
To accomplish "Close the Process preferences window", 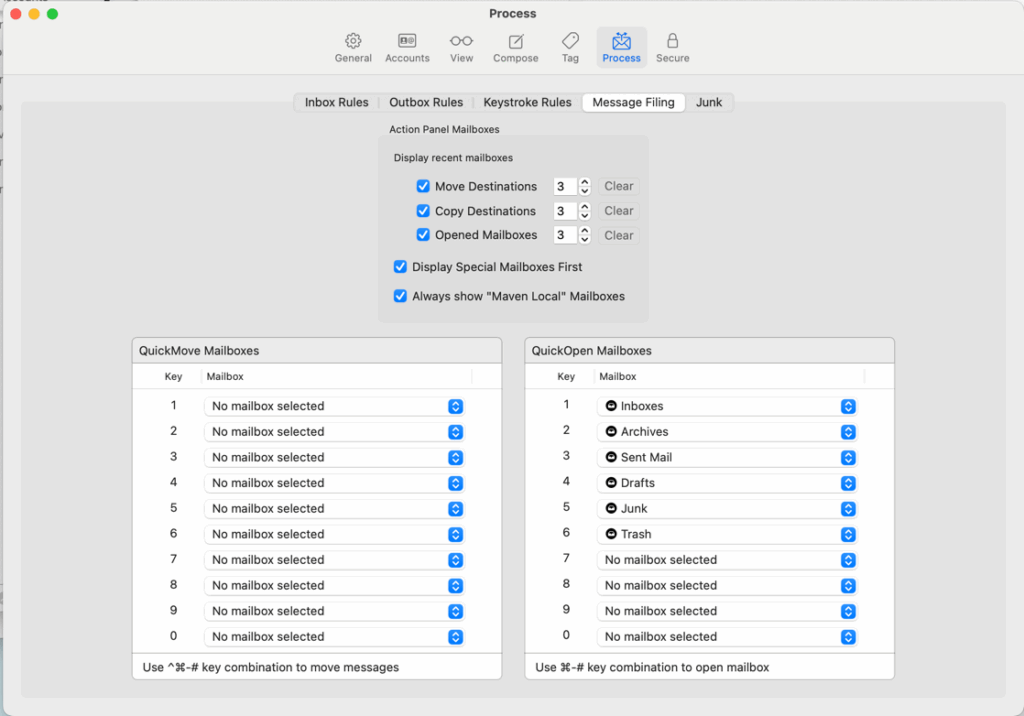I will (16, 14).
